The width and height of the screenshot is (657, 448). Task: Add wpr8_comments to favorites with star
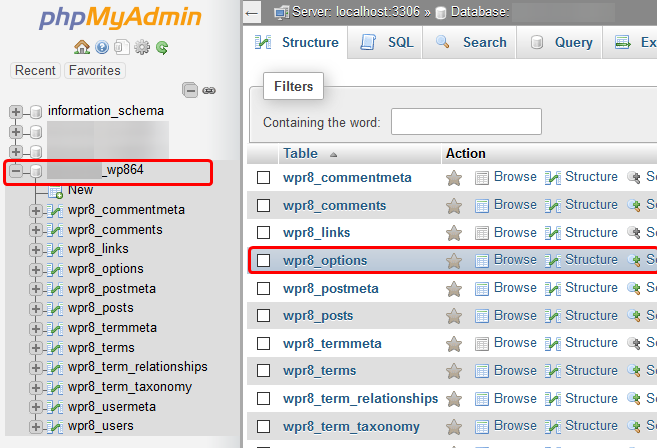454,206
